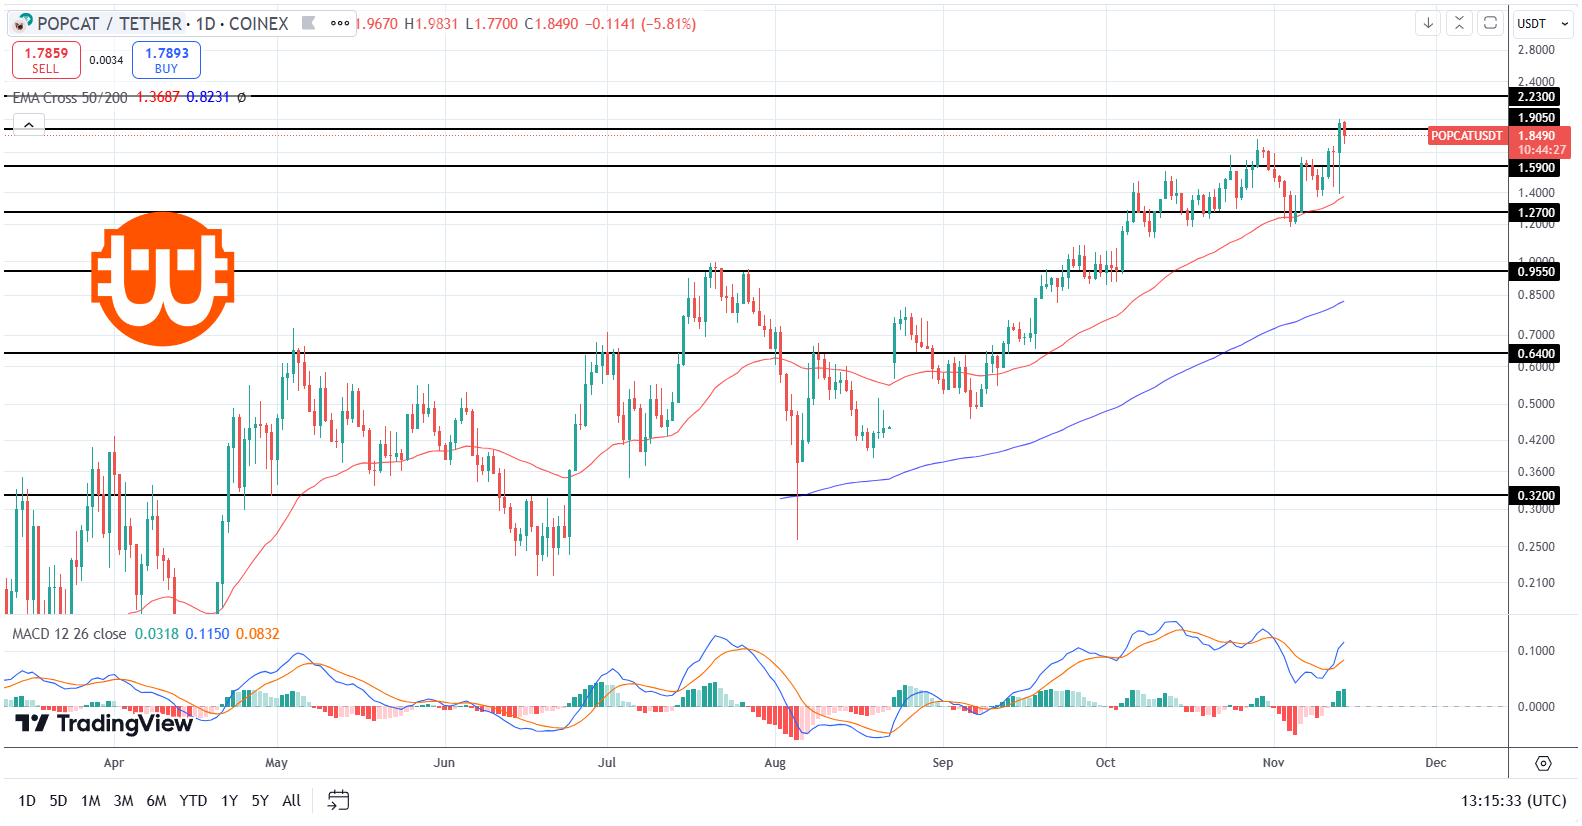
Task: Select the YTD time range
Action: [x=193, y=800]
